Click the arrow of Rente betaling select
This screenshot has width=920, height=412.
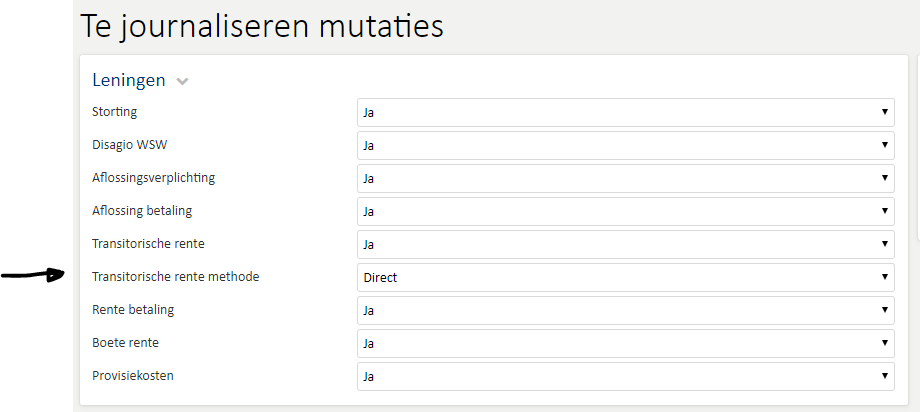pyautogui.click(x=885, y=310)
